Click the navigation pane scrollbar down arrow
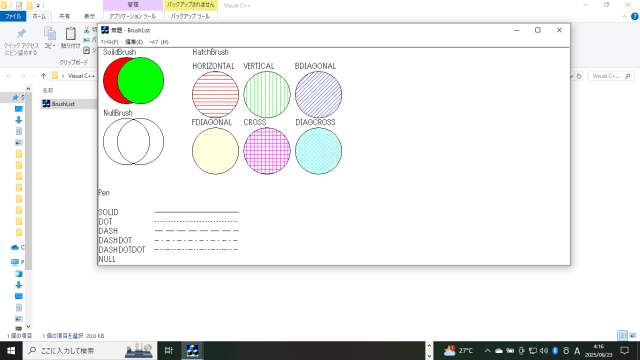This screenshot has height=360, width=640. [x=28, y=327]
